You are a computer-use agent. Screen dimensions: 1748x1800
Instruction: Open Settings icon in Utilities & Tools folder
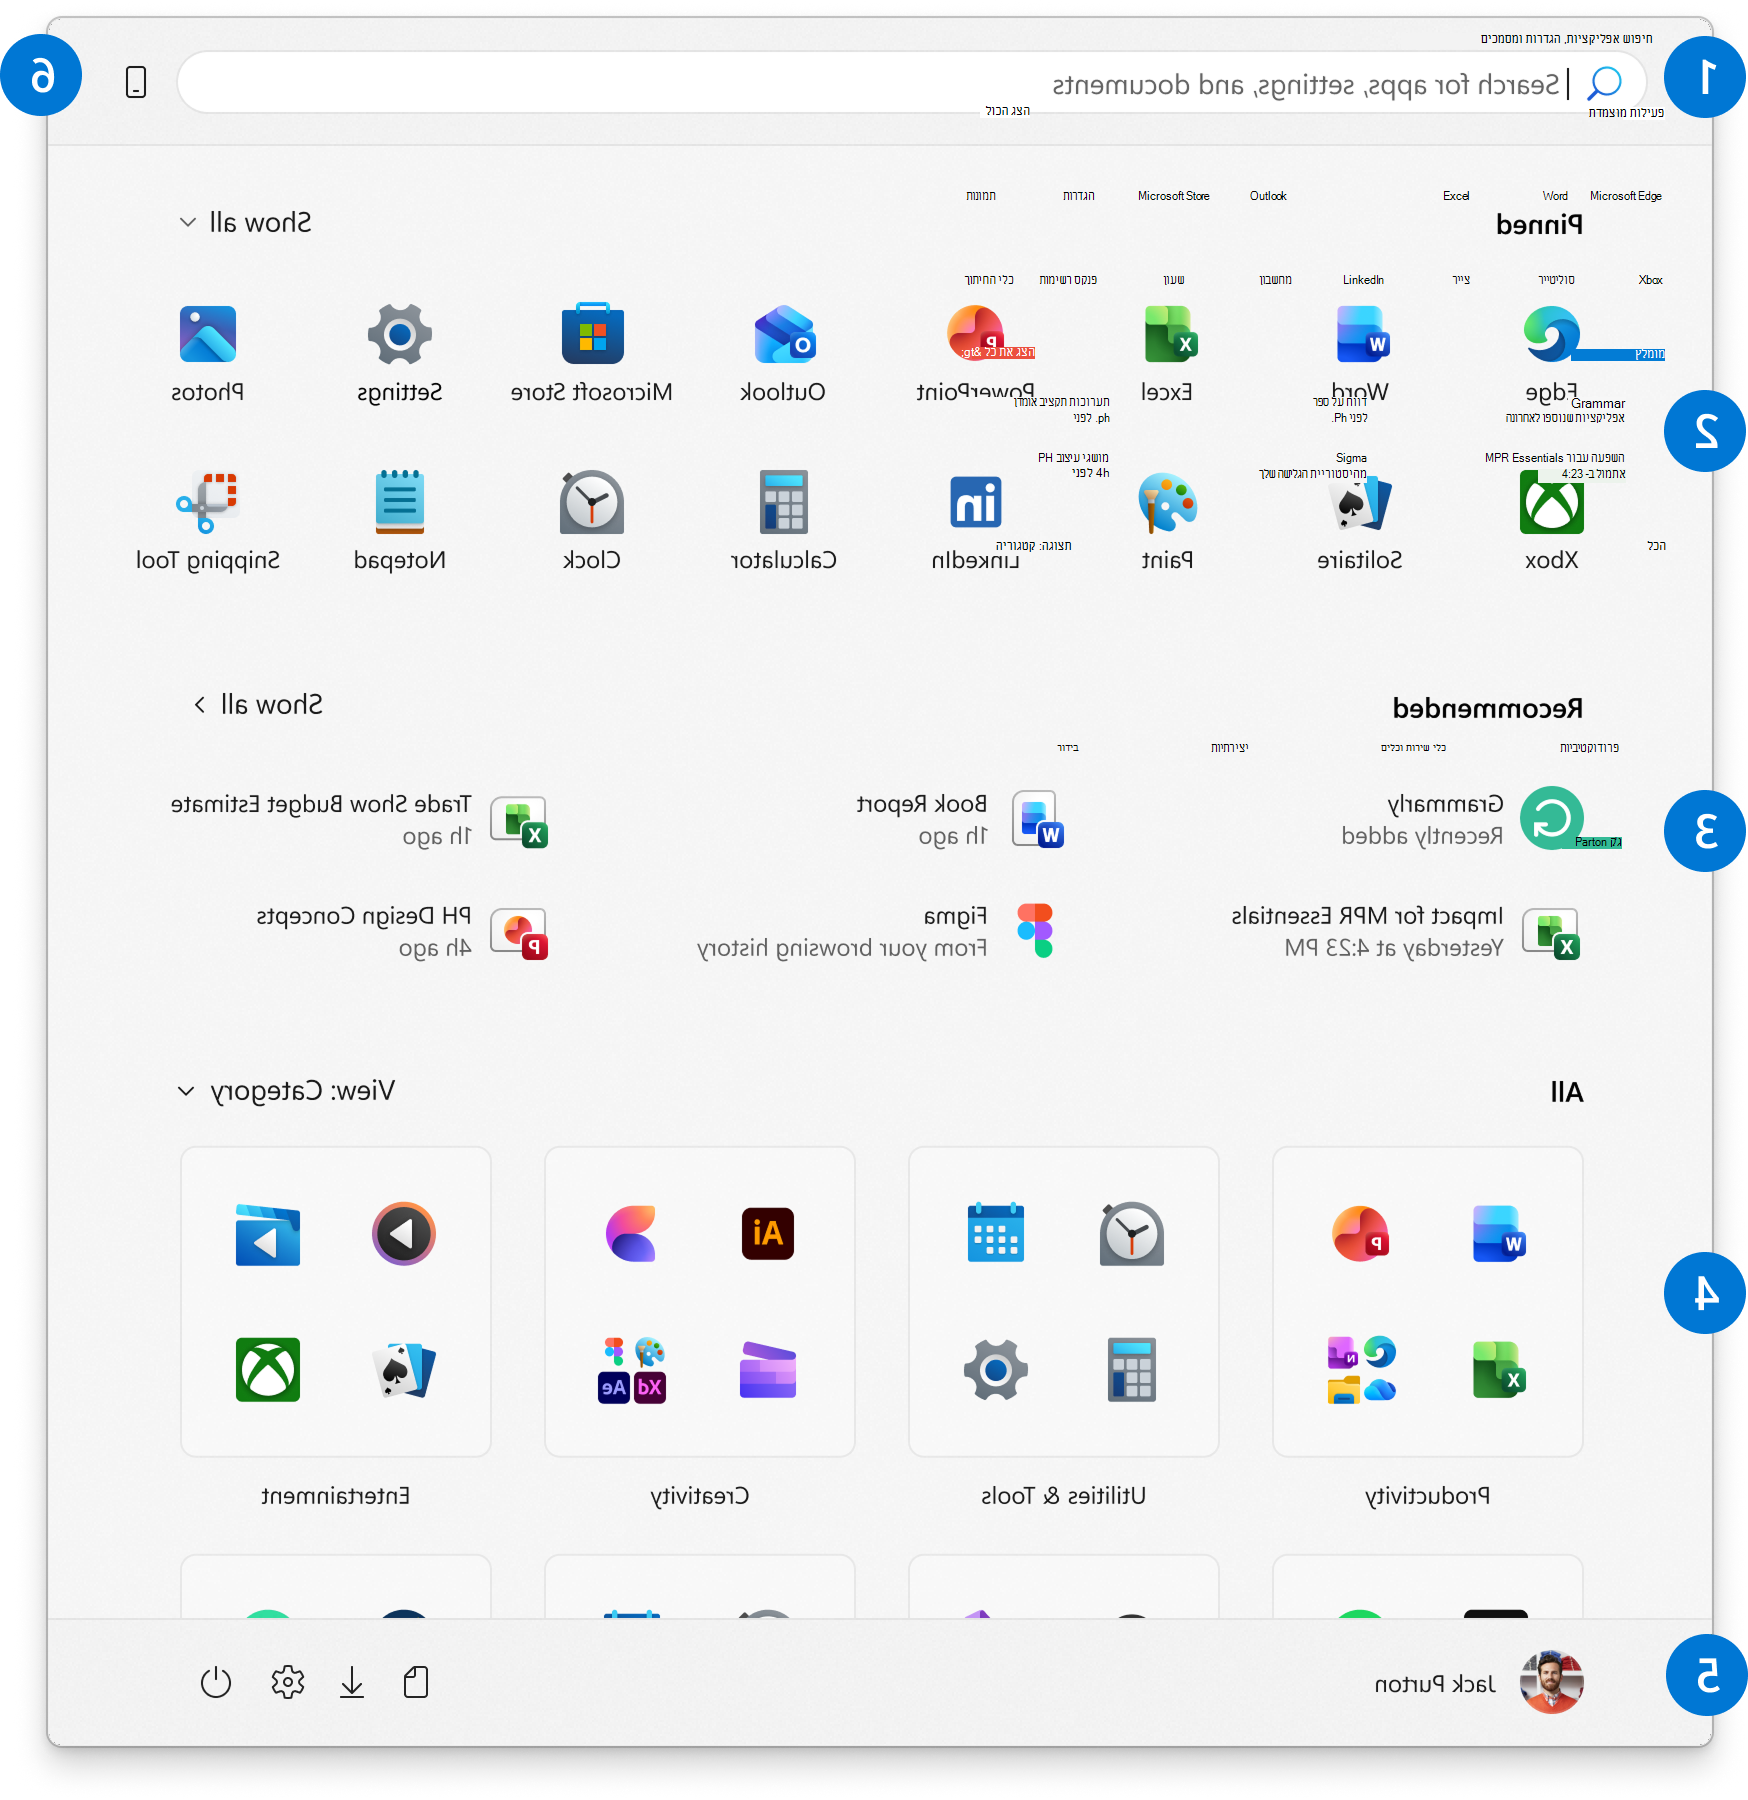point(996,1370)
